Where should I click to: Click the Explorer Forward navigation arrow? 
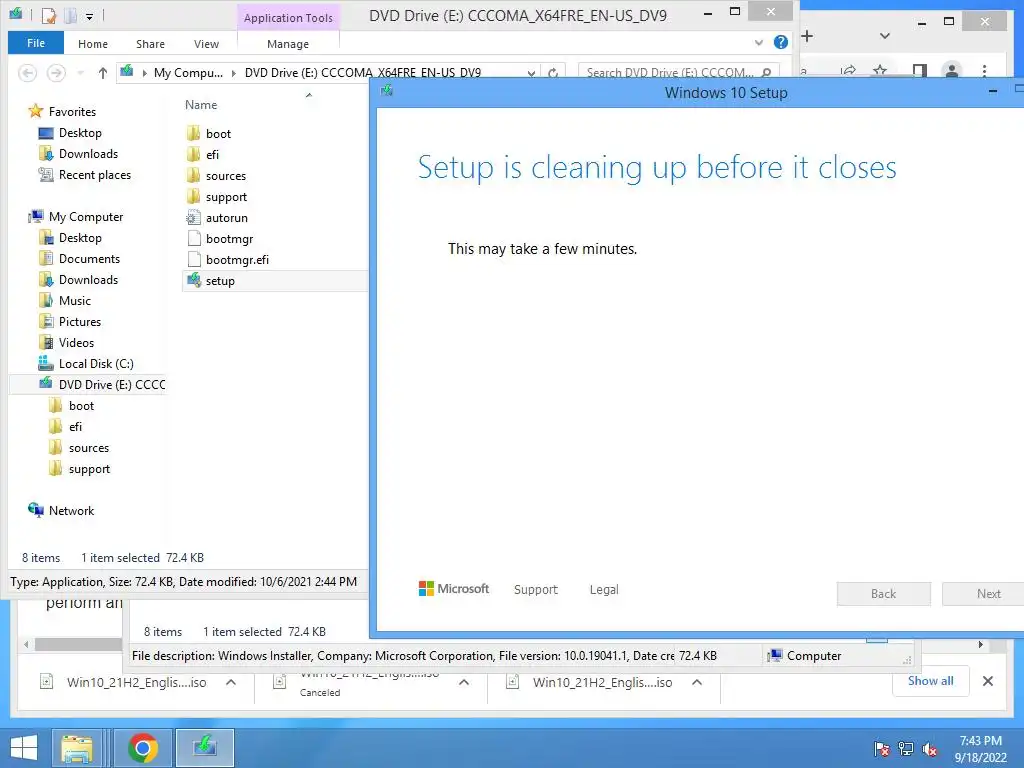point(56,72)
